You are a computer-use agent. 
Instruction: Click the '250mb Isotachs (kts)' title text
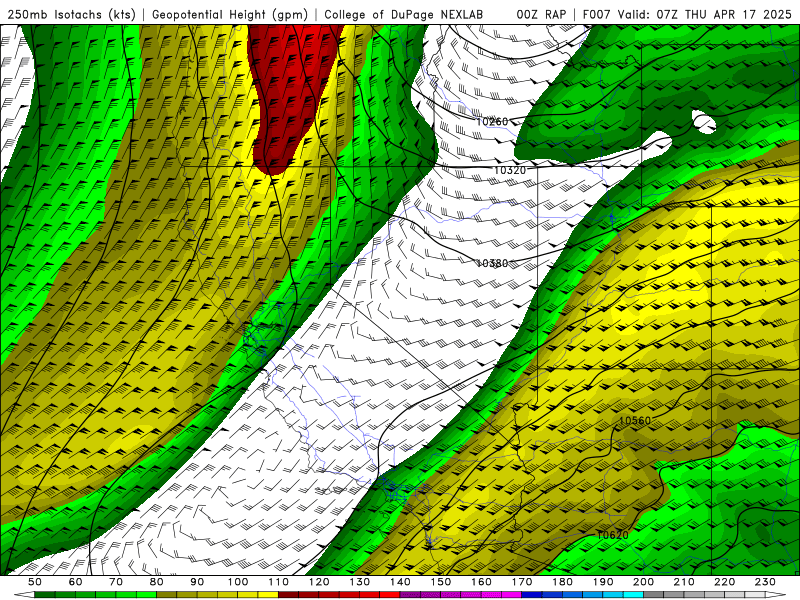(x=71, y=15)
